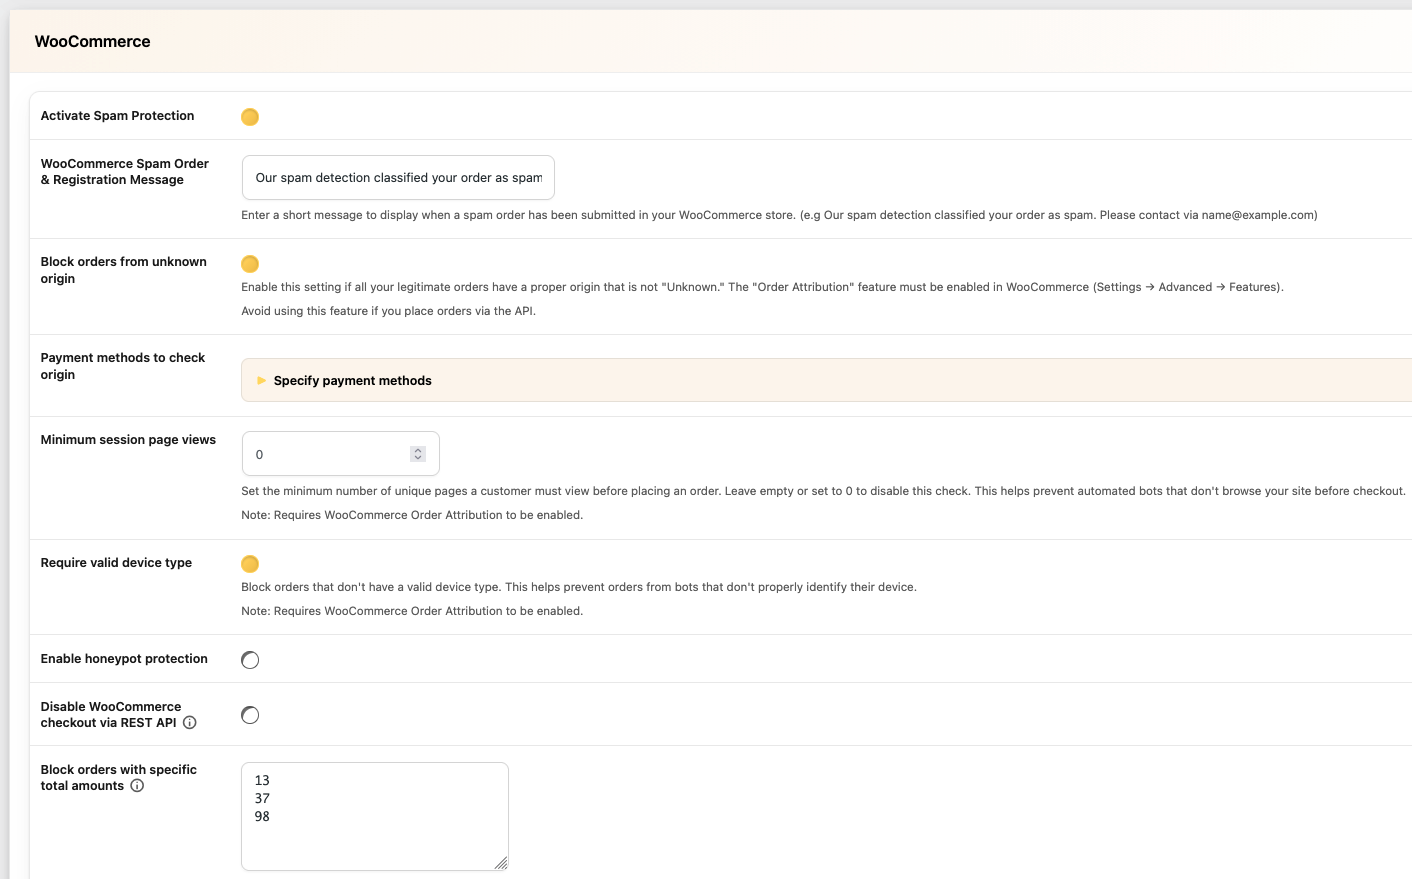Click info icon next to total amounts label
This screenshot has height=879, width=1412.
tap(137, 786)
